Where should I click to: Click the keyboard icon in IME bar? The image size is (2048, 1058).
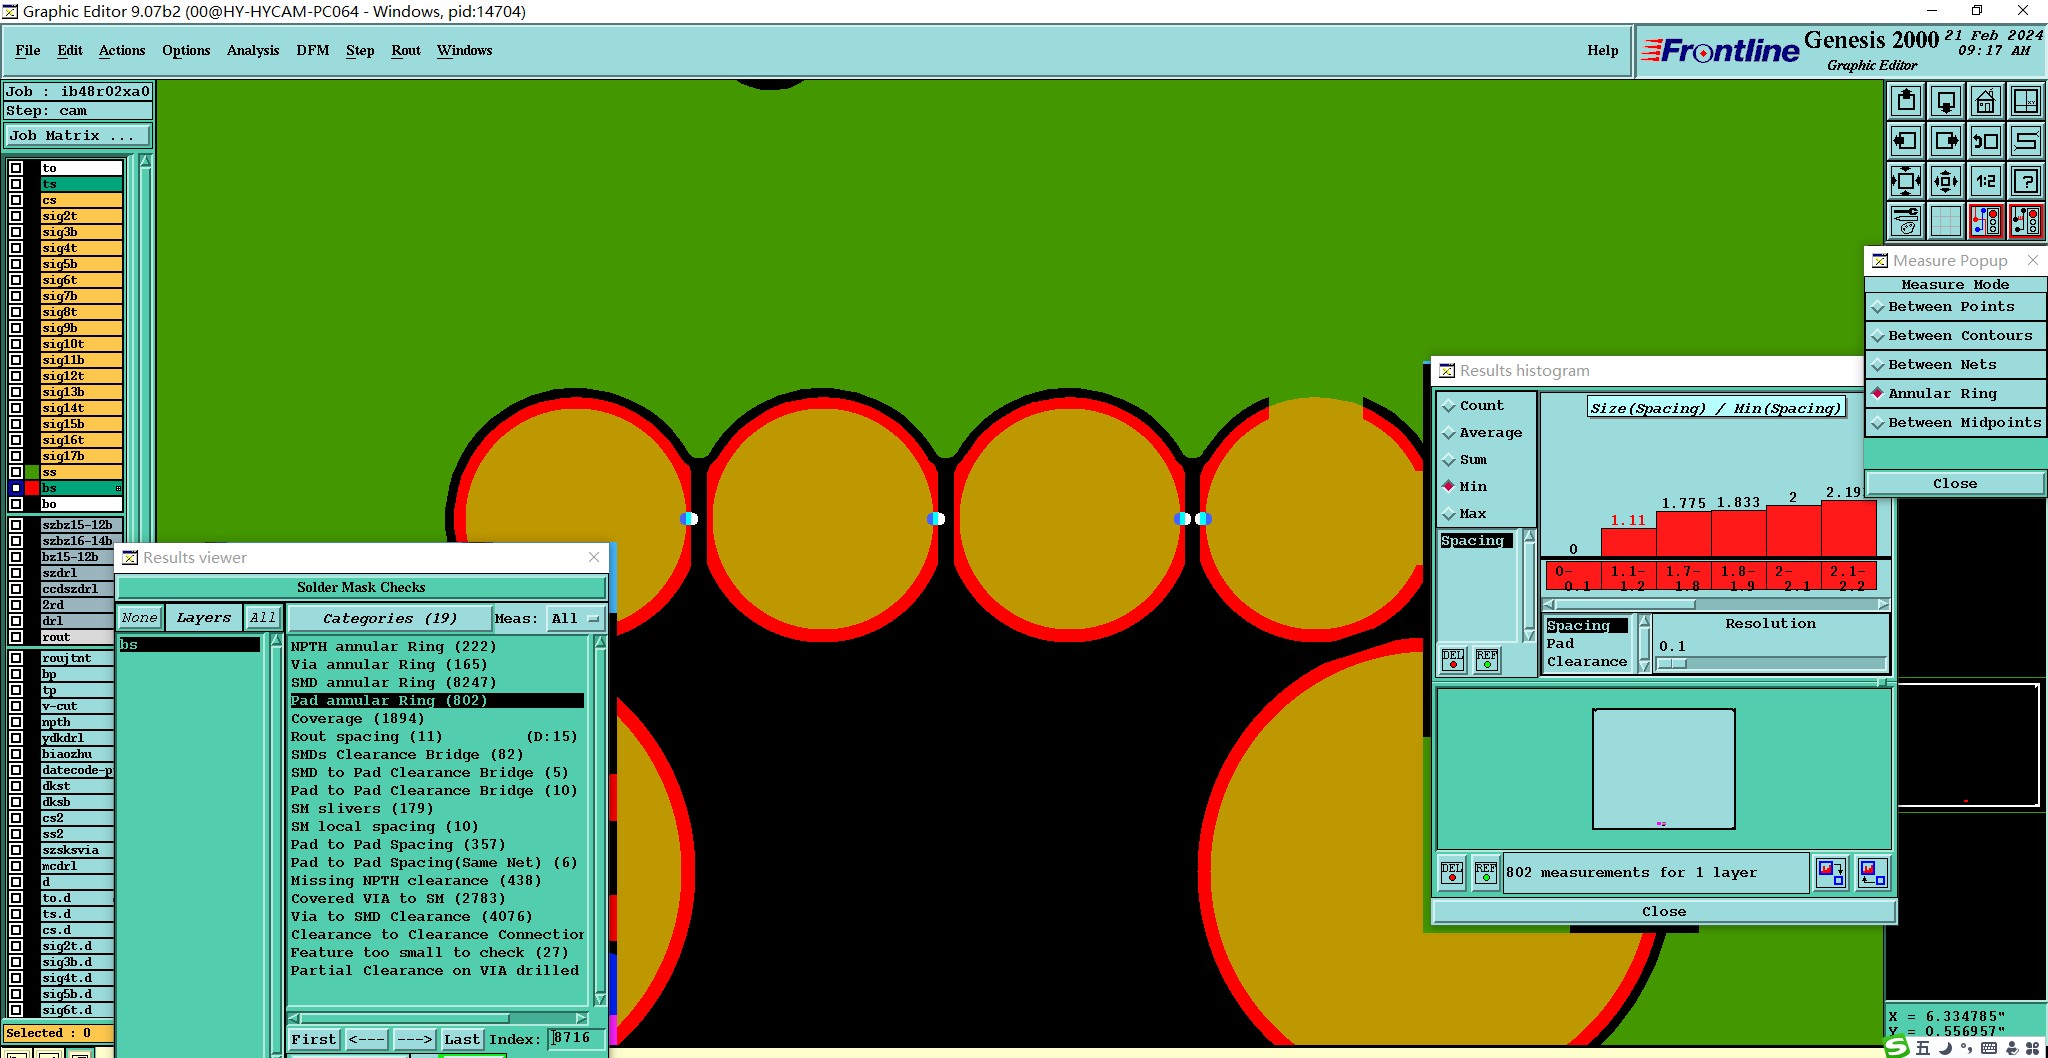[x=1989, y=1048]
